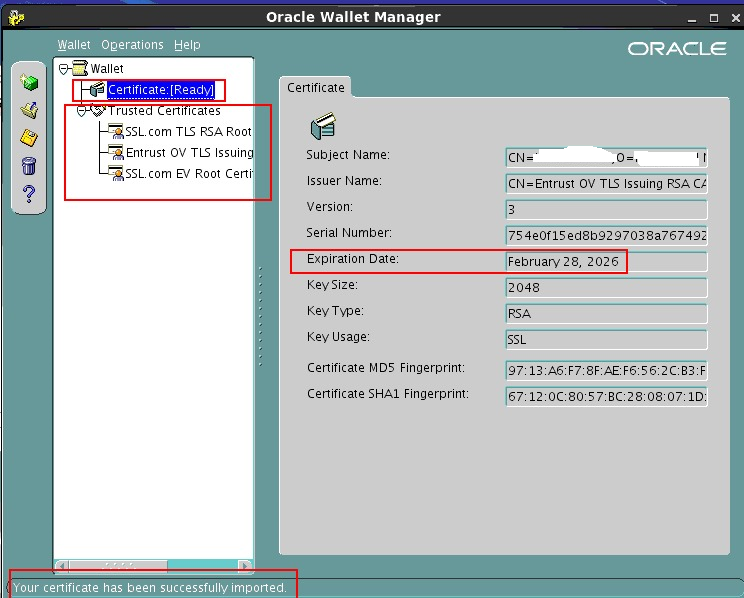Click the tree panel's right scroll arrow
Screen dimensions: 744x598
click(247, 565)
